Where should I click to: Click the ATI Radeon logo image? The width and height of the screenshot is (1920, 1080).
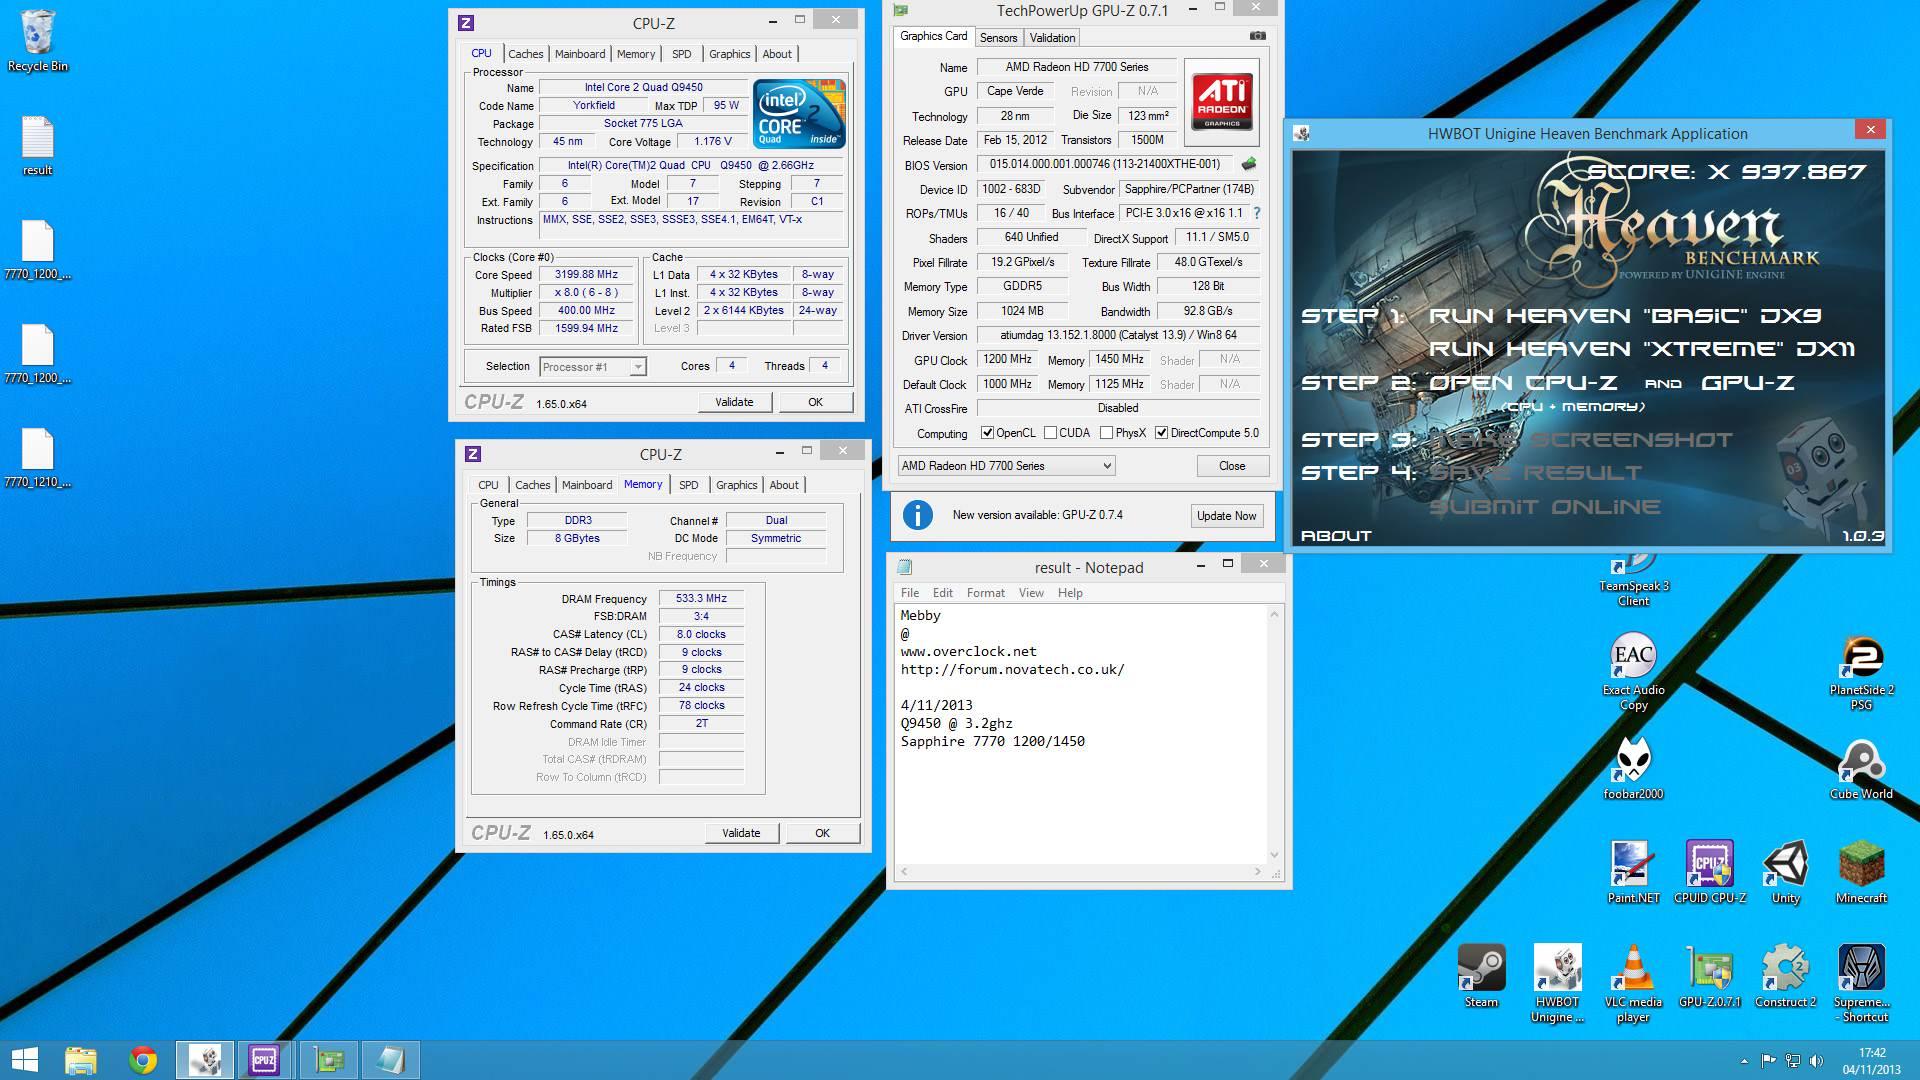1221,103
